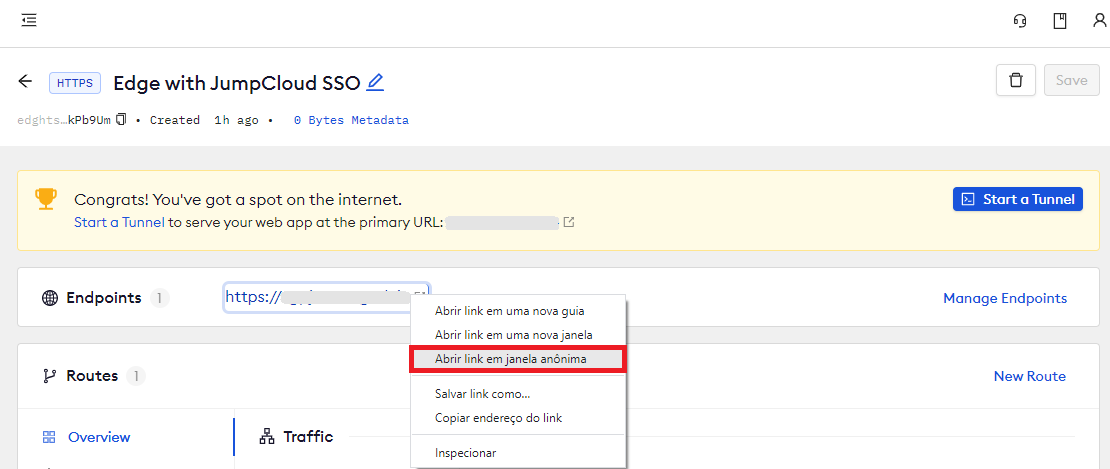Go back with the arrow icon
Image resolution: width=1110 pixels, height=469 pixels.
(x=25, y=81)
